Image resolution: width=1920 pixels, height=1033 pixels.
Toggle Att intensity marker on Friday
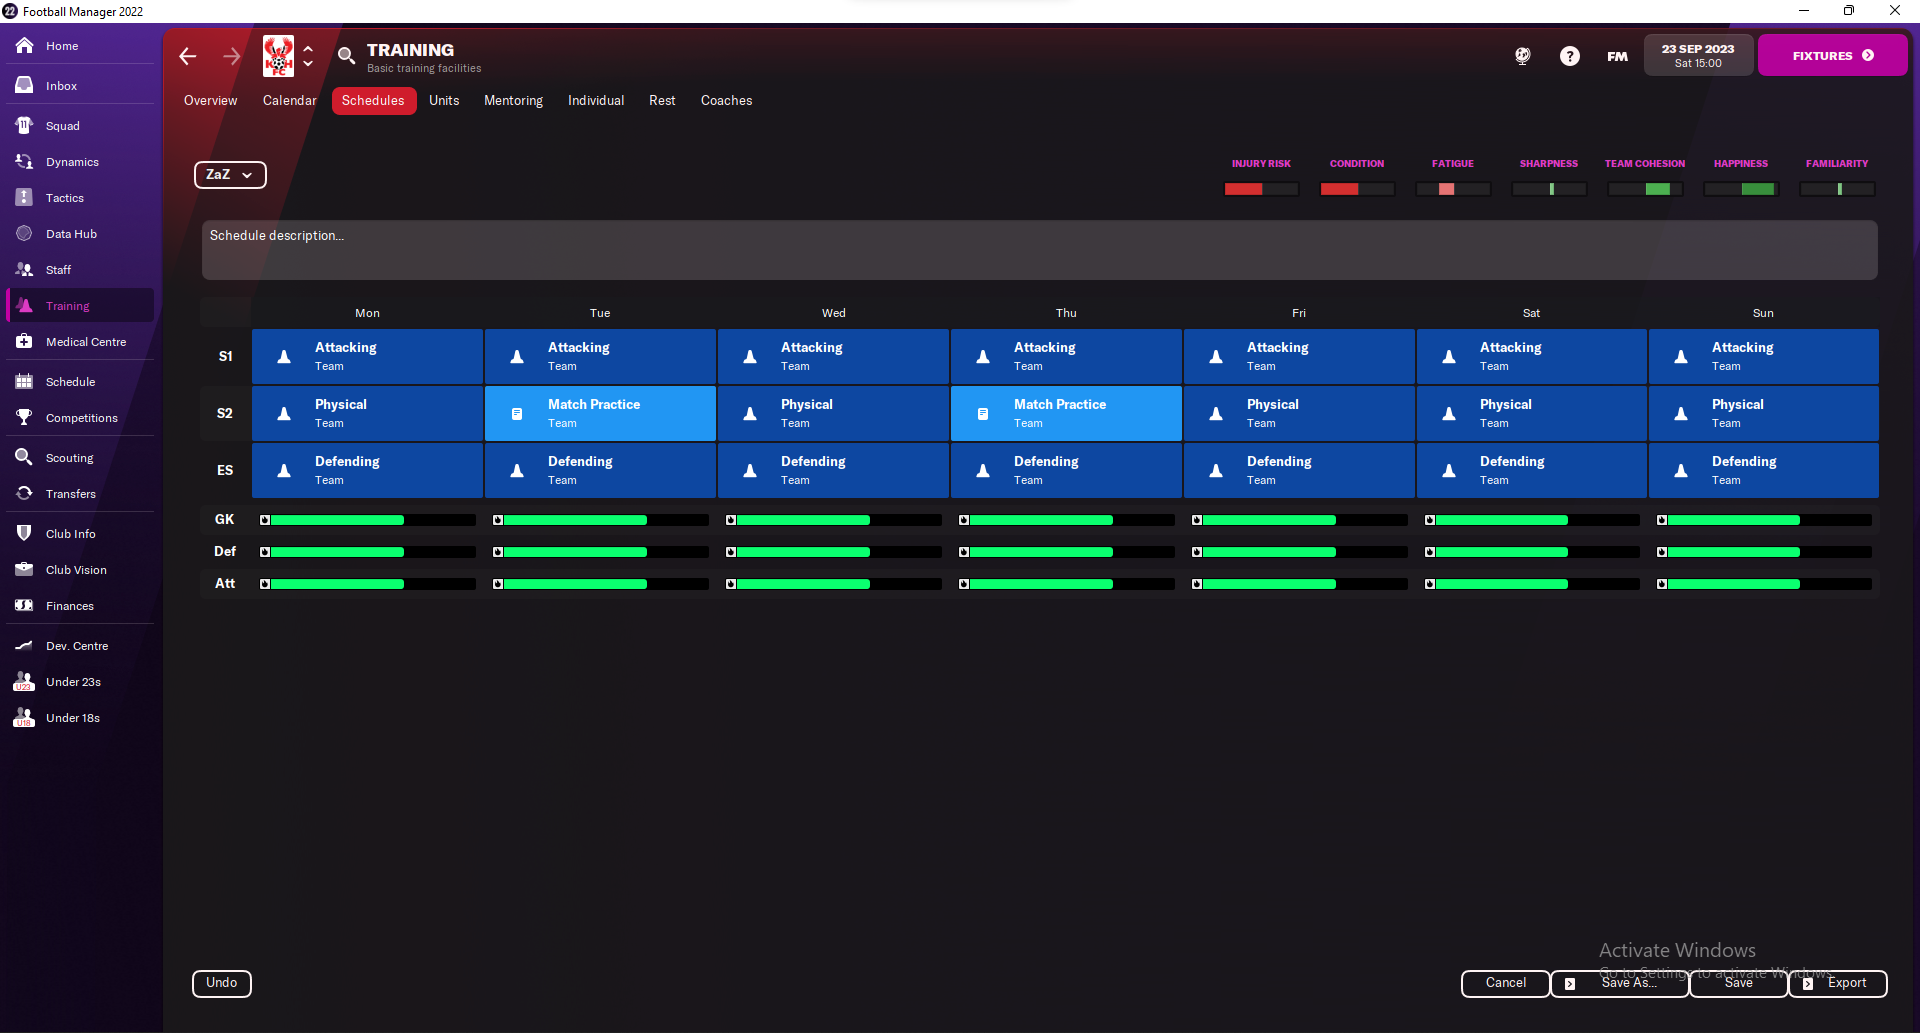tap(1197, 584)
